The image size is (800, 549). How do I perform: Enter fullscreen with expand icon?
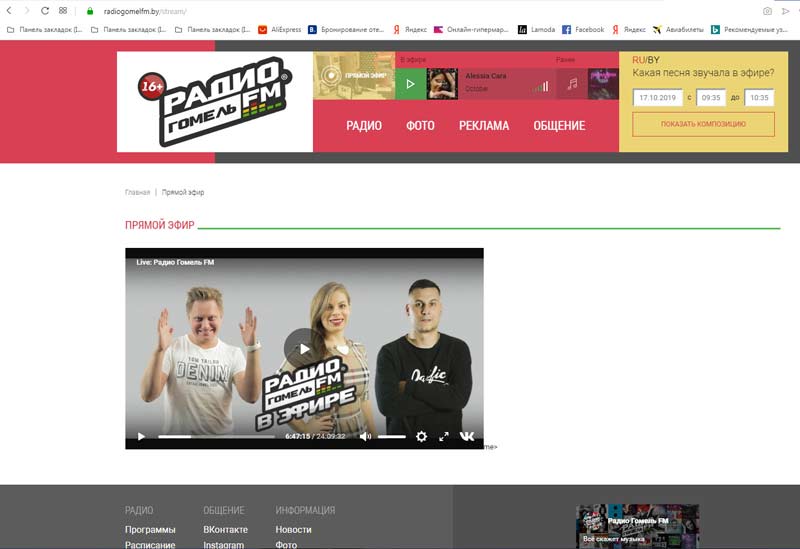point(444,436)
